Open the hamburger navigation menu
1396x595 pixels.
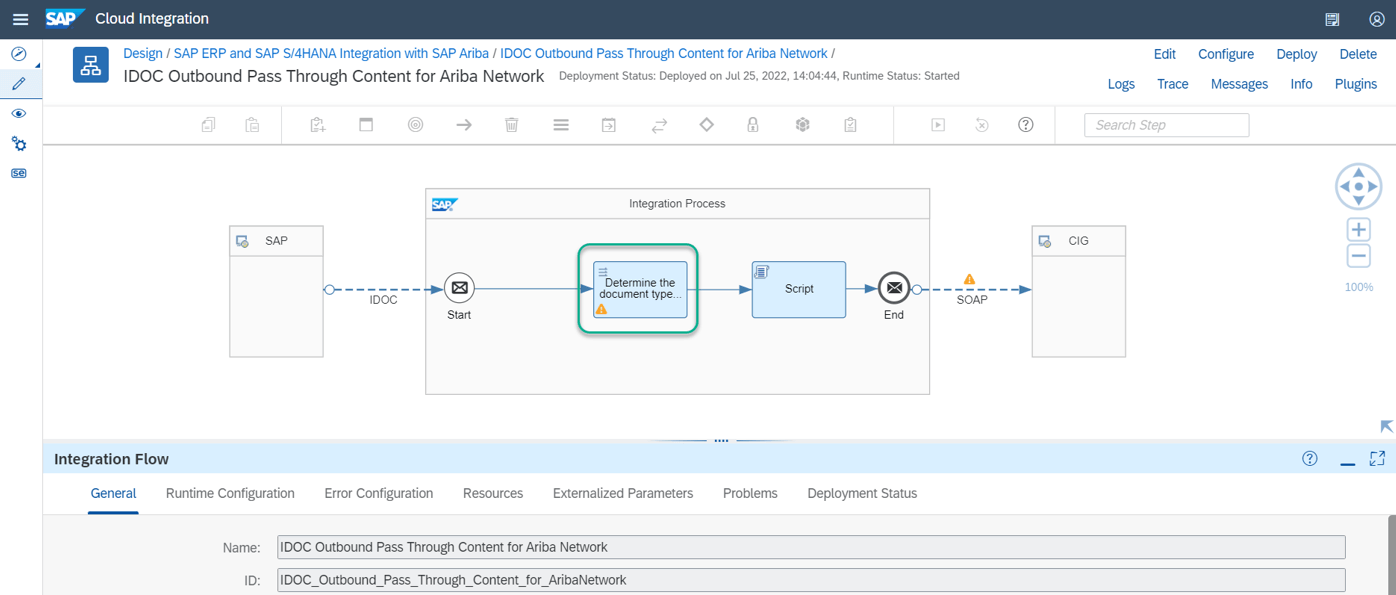point(20,19)
